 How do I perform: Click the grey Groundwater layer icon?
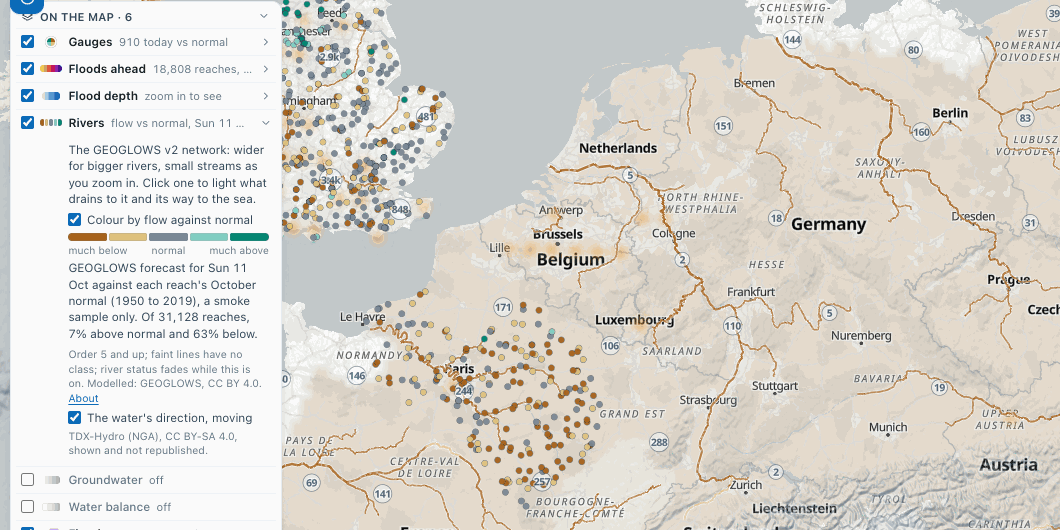pos(52,480)
